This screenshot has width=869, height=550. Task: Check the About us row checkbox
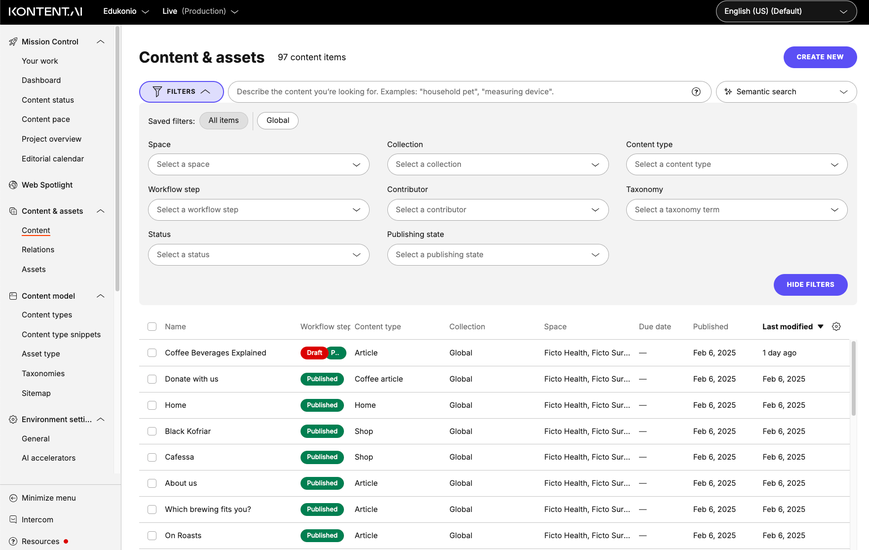pyautogui.click(x=152, y=483)
